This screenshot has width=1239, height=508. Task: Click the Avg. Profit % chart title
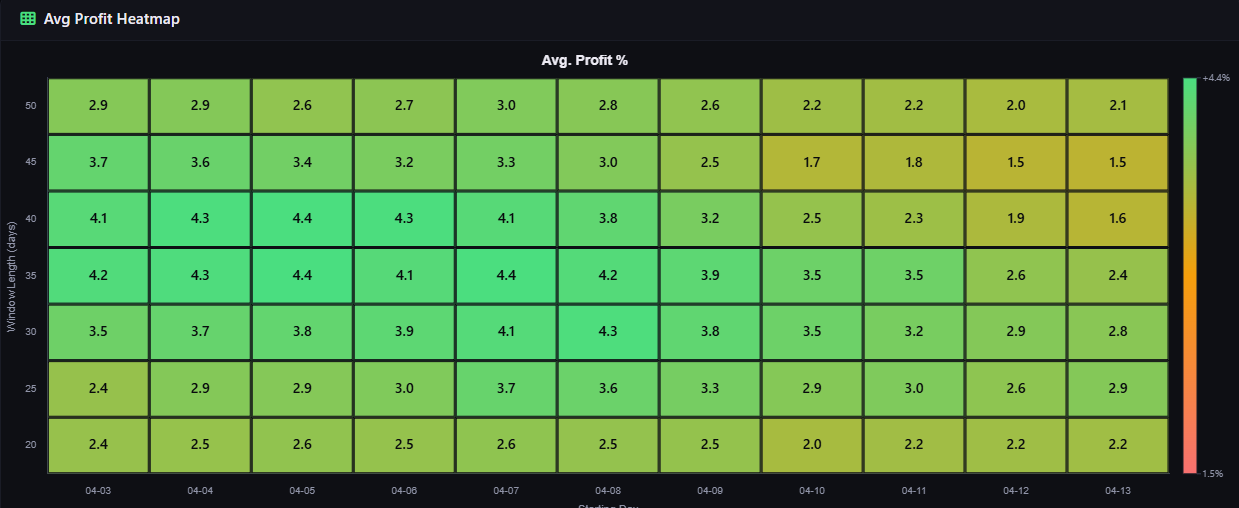584,61
